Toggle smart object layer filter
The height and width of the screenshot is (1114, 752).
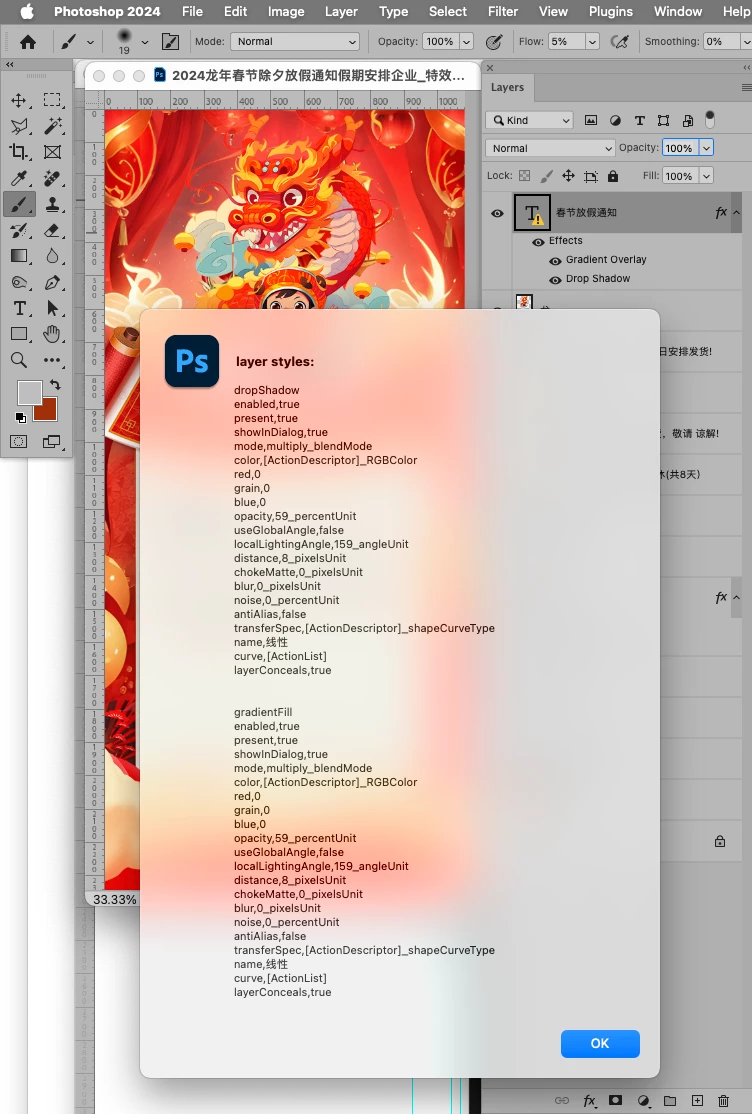click(687, 120)
